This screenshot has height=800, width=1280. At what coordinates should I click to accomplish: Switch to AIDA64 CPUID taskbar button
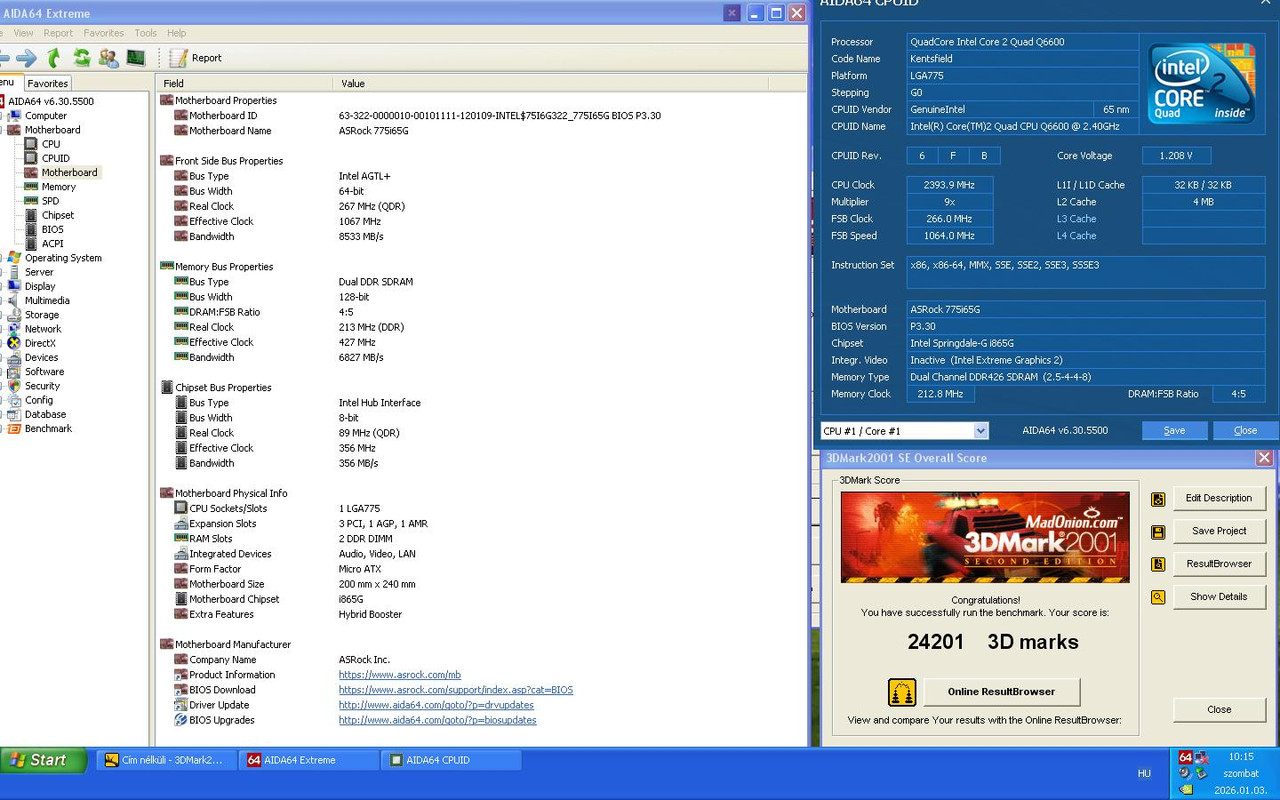(x=450, y=760)
